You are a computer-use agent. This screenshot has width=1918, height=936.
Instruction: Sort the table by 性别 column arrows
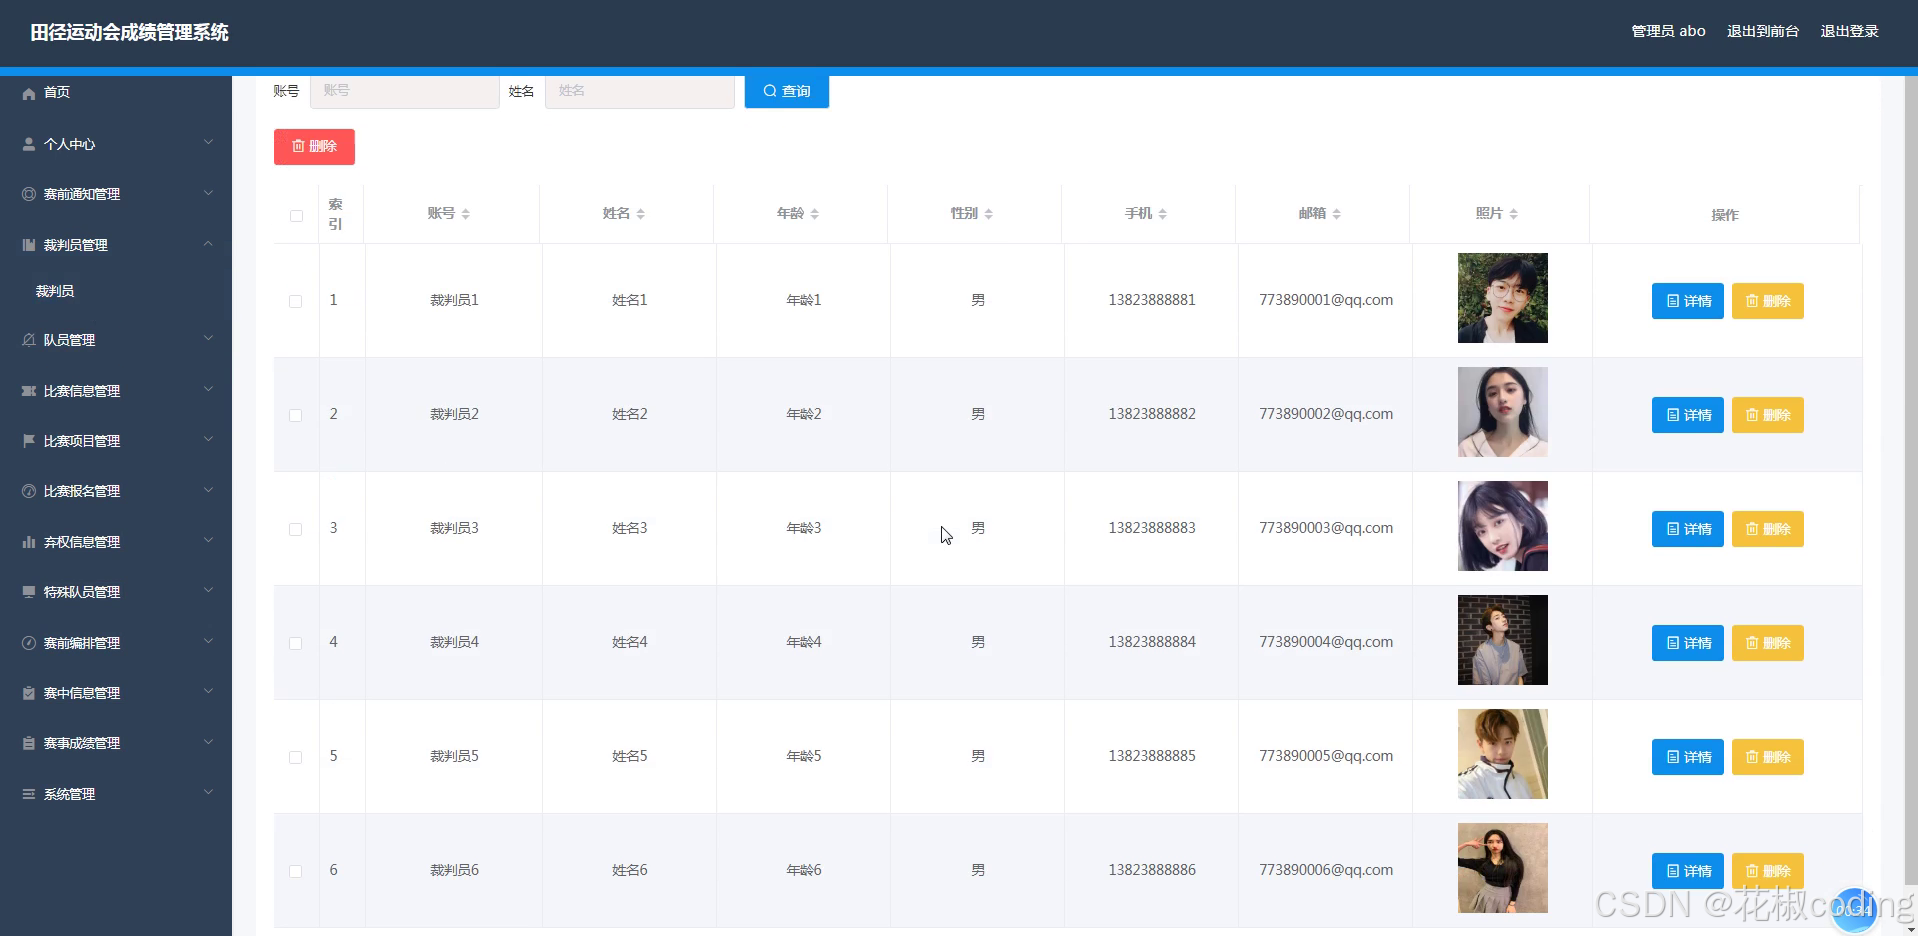tap(989, 214)
